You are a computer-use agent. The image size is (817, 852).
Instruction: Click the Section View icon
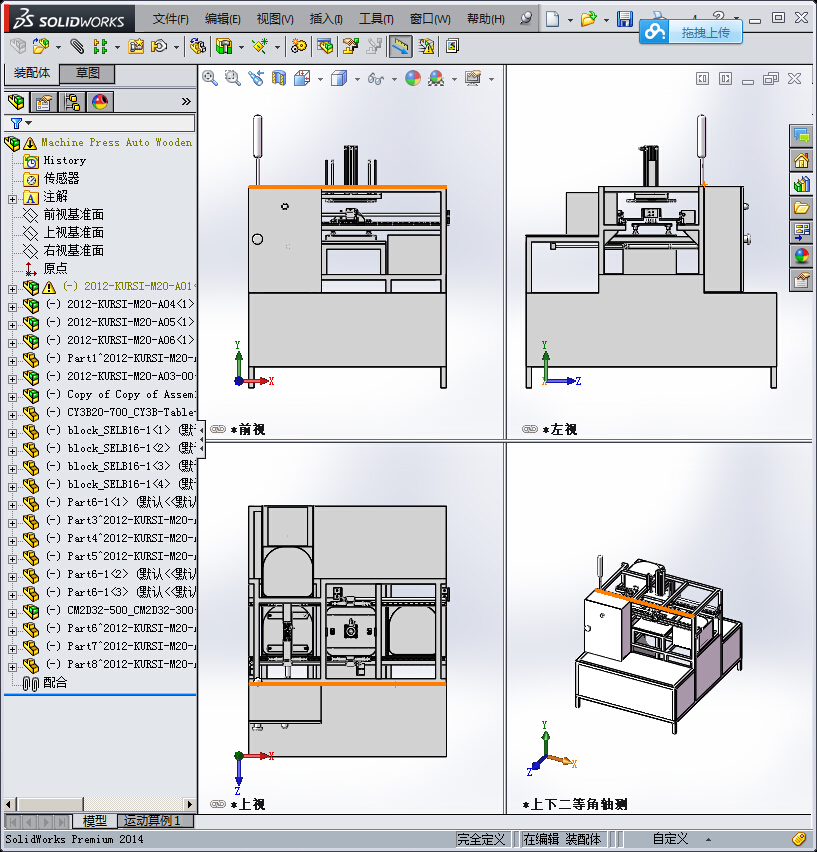coord(279,79)
